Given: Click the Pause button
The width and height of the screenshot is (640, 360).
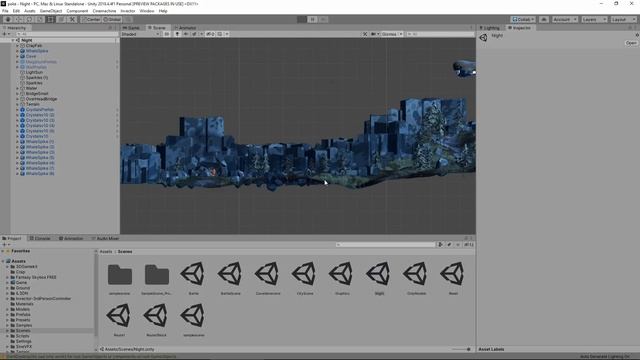Looking at the screenshot, I should pyautogui.click(x=312, y=19).
